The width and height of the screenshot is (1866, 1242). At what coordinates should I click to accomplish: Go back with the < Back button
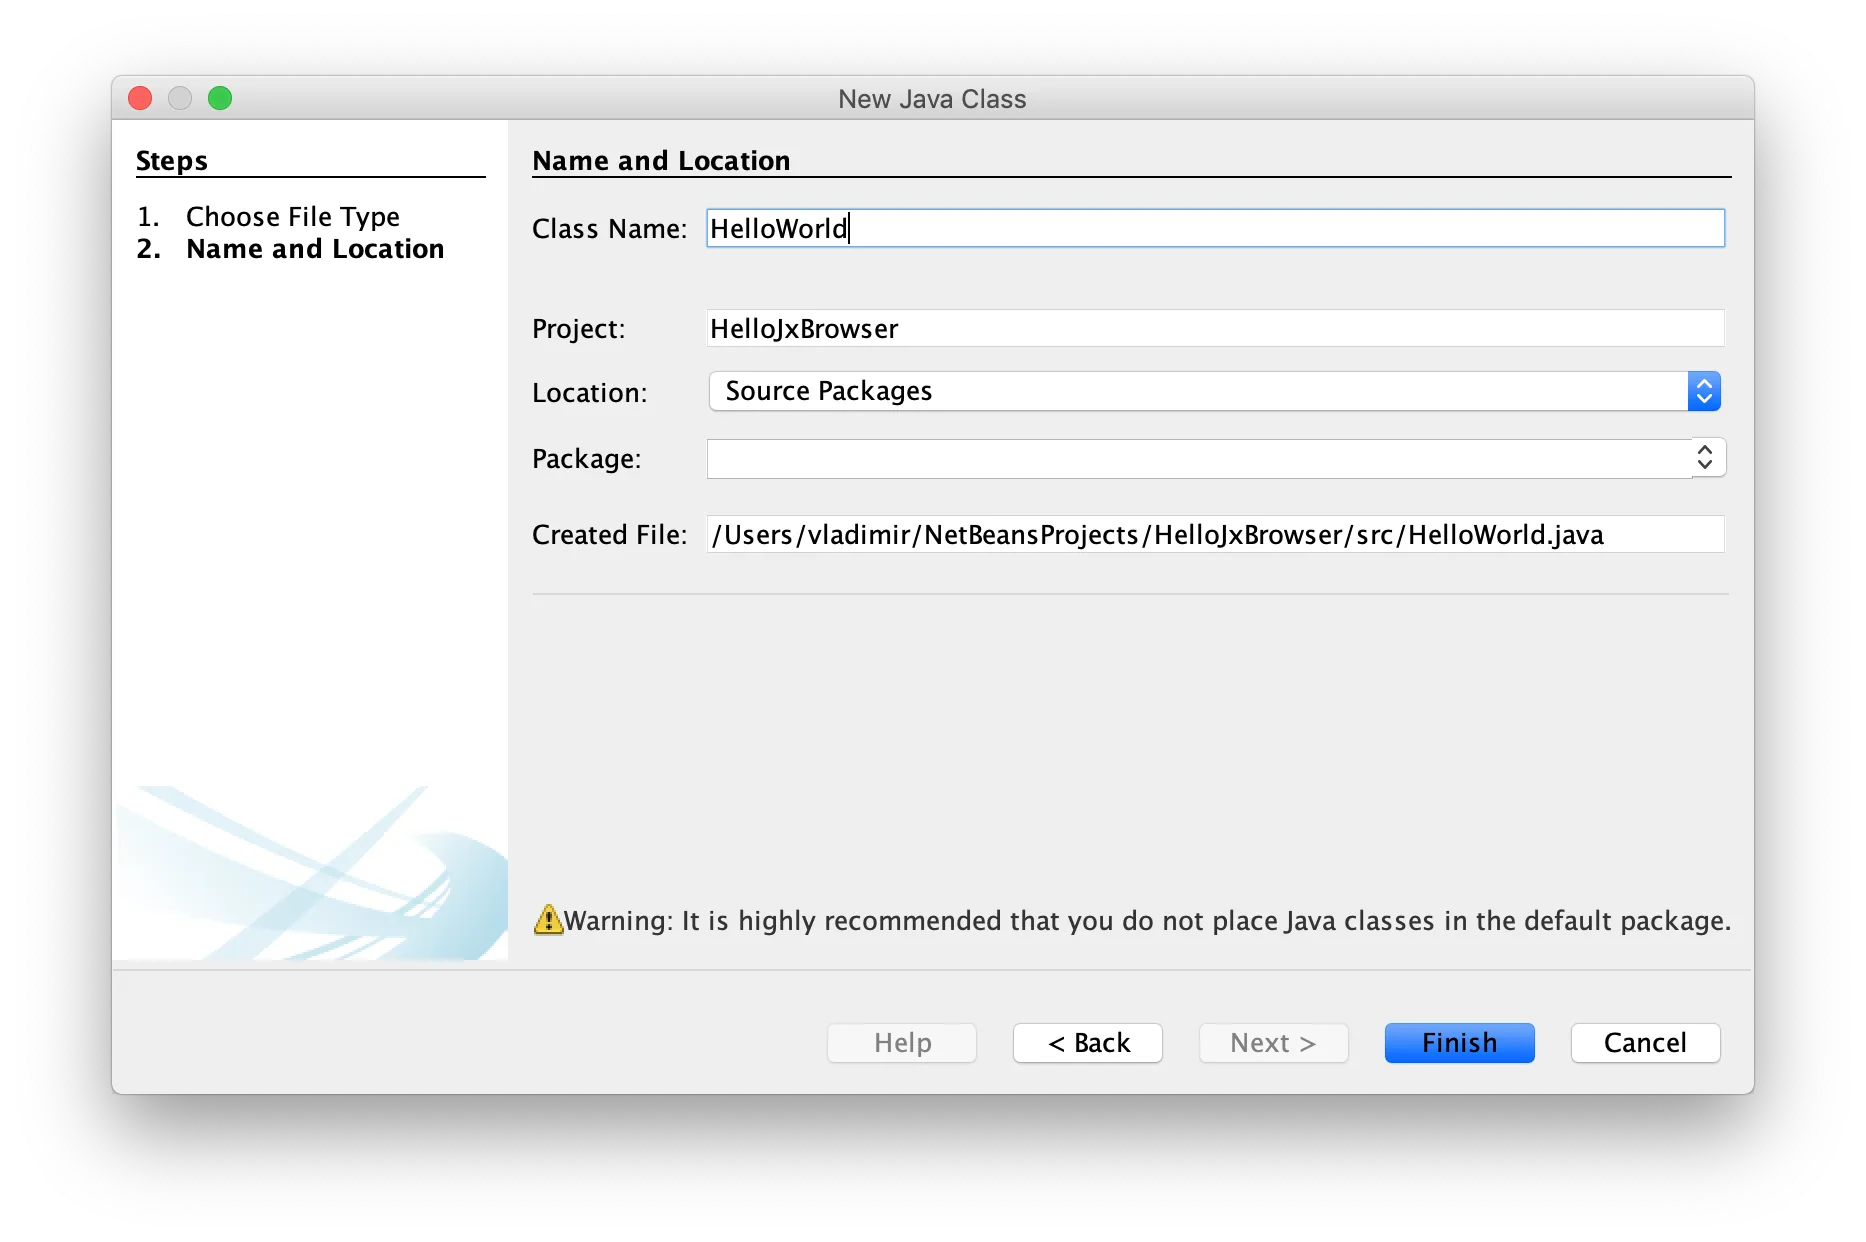click(1088, 1043)
